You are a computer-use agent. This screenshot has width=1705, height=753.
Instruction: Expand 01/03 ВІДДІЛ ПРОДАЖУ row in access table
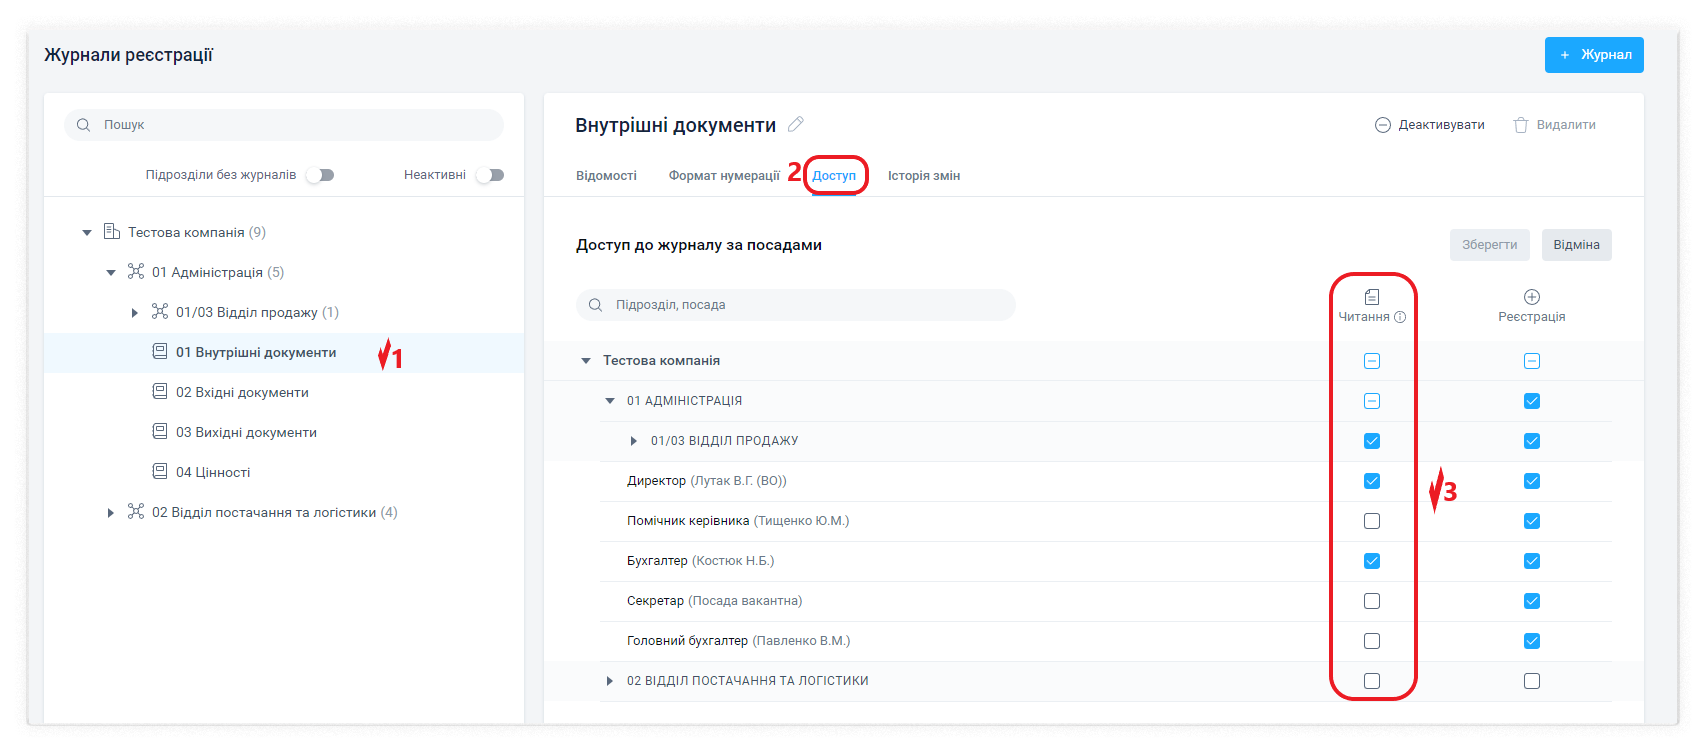pyautogui.click(x=634, y=441)
